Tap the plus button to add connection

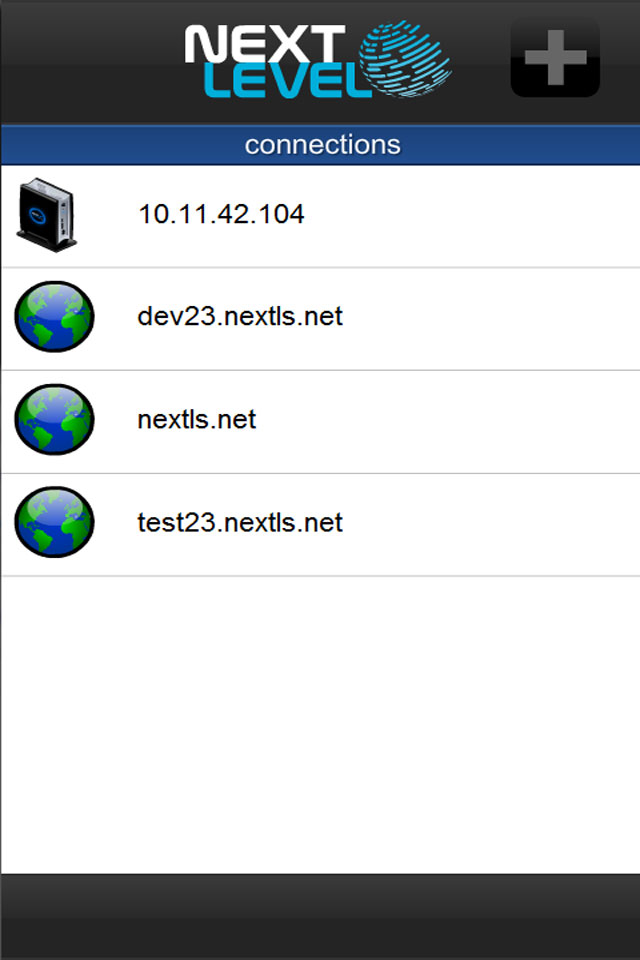555,59
